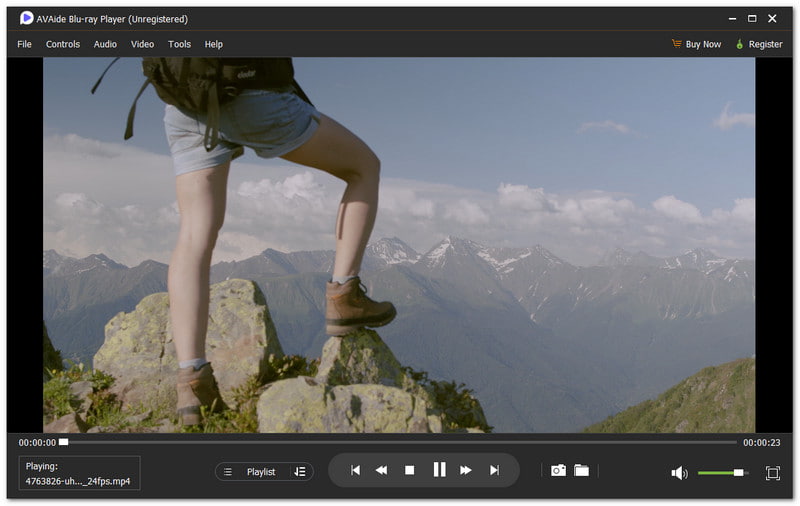
Task: Pause the video playback
Action: (438, 470)
